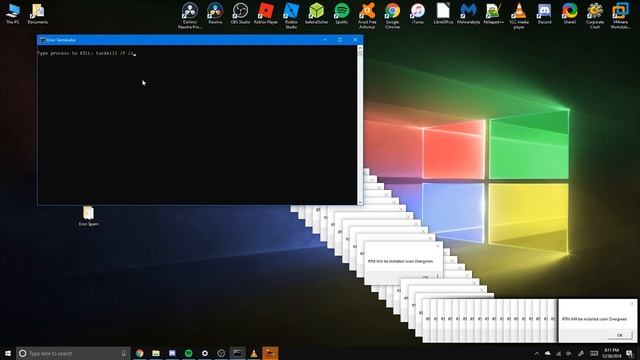Image resolution: width=640 pixels, height=360 pixels.
Task: Launch Avast Free Antivirus from desktop
Action: tap(367, 16)
